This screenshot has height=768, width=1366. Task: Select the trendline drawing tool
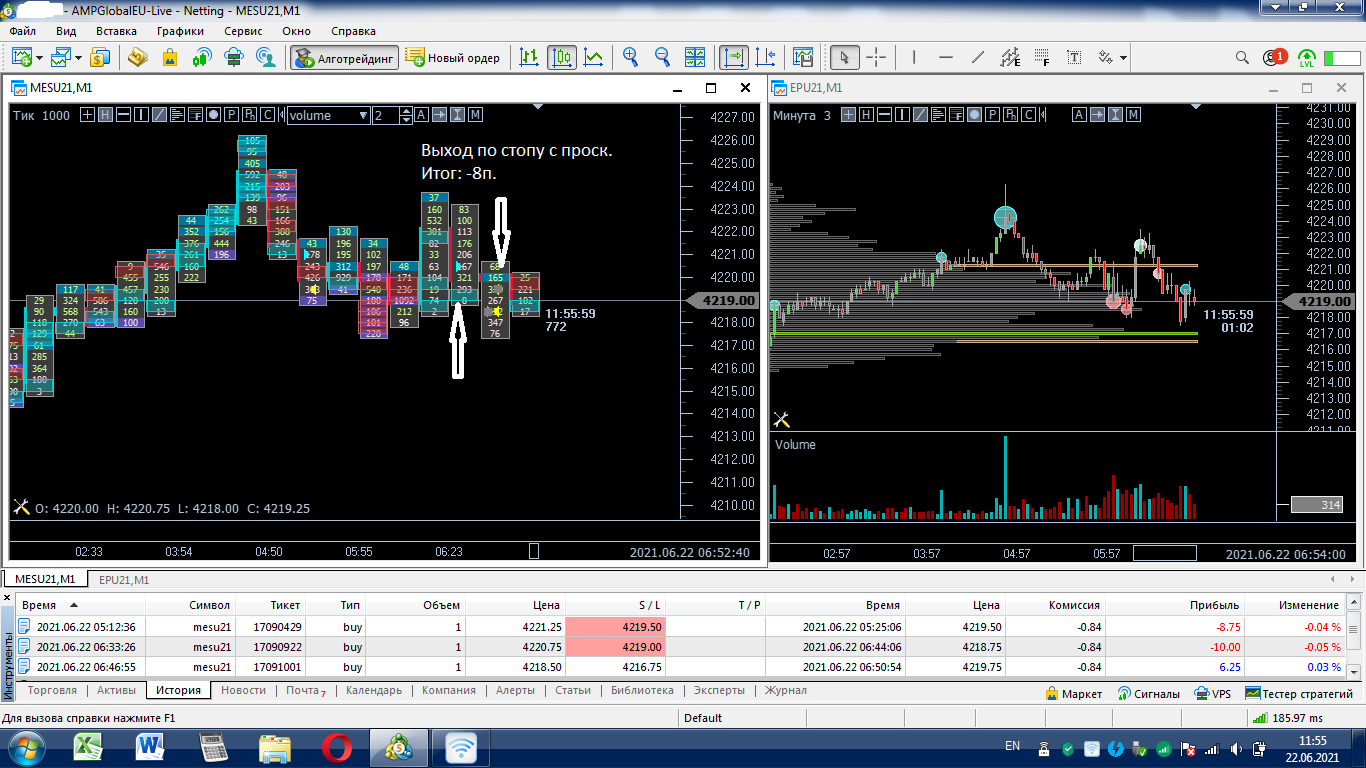pos(978,57)
